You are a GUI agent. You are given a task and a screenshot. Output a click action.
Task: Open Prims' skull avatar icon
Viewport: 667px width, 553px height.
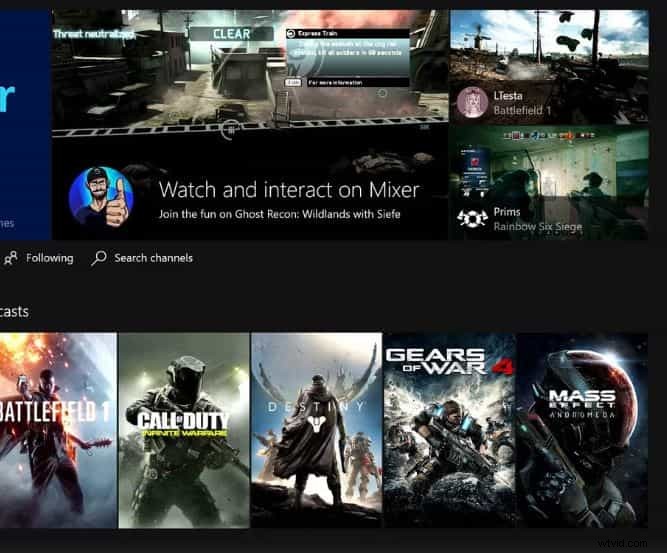coord(472,219)
